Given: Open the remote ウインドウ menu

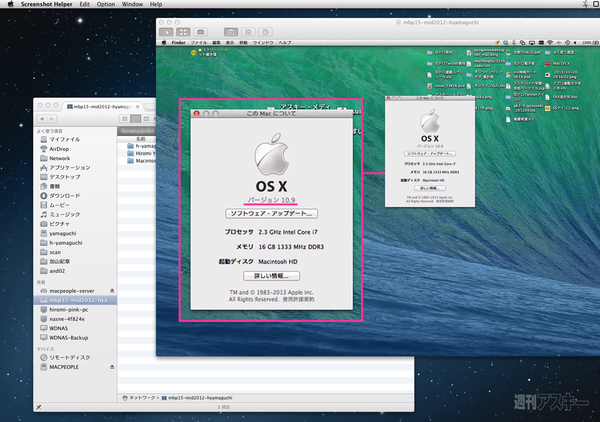Looking at the screenshot, I should point(263,42).
